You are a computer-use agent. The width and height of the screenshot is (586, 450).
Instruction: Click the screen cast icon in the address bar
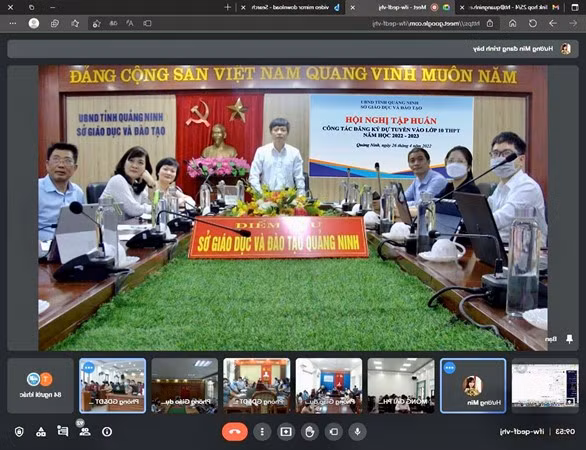(147, 24)
